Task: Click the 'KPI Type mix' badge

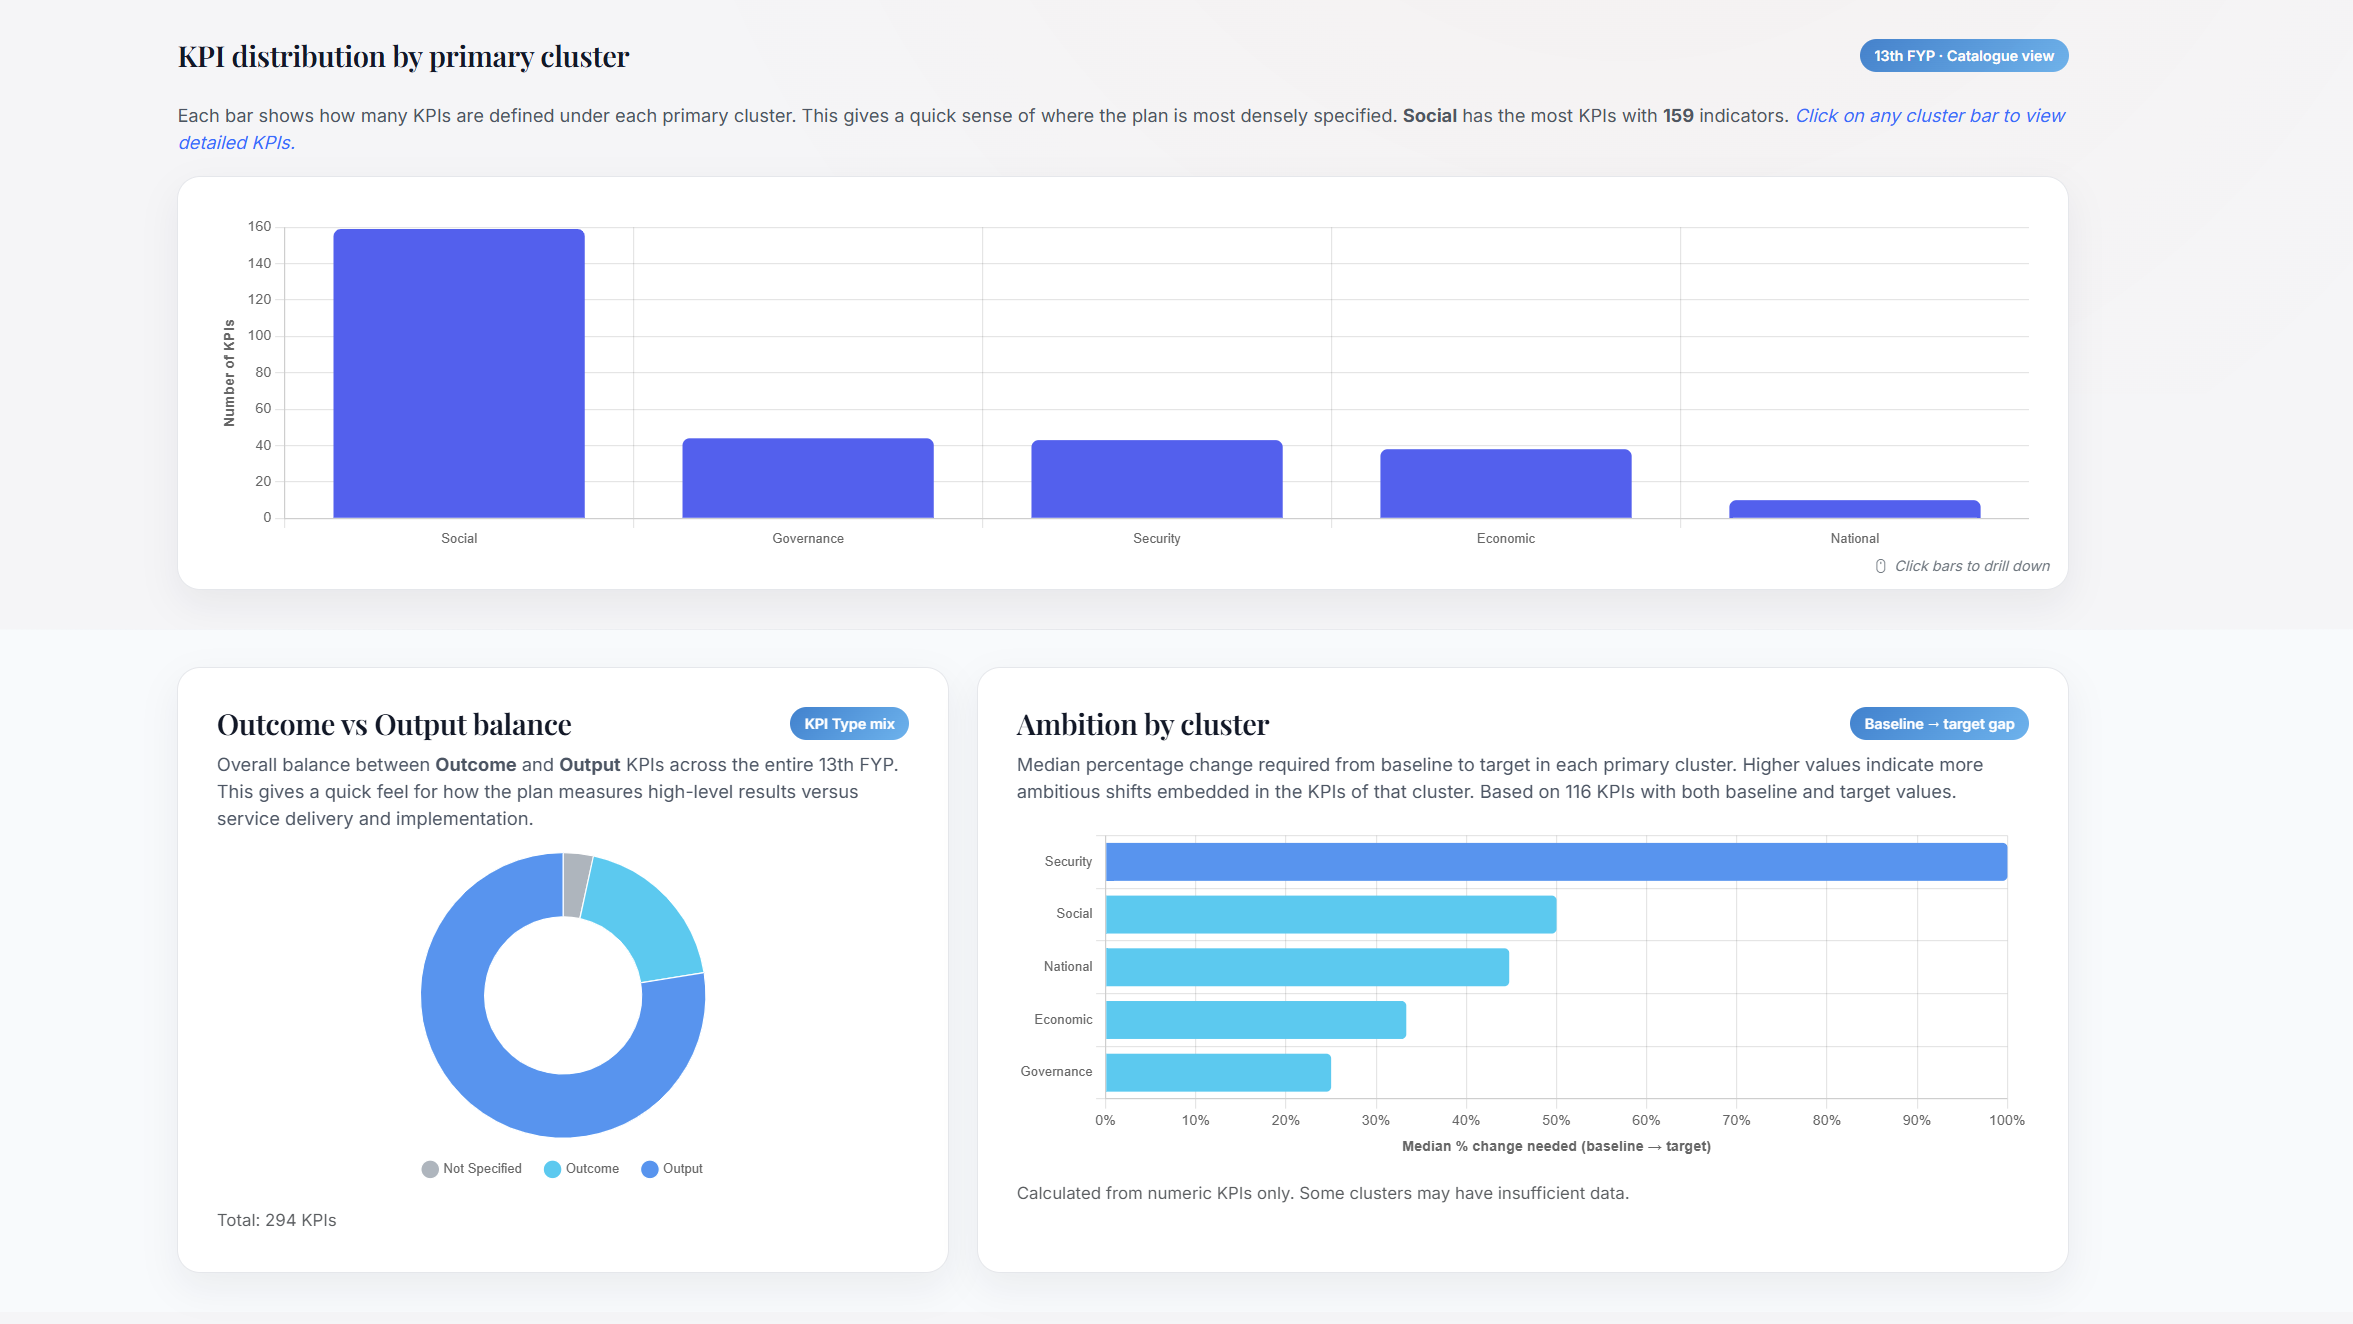Action: pos(848,724)
